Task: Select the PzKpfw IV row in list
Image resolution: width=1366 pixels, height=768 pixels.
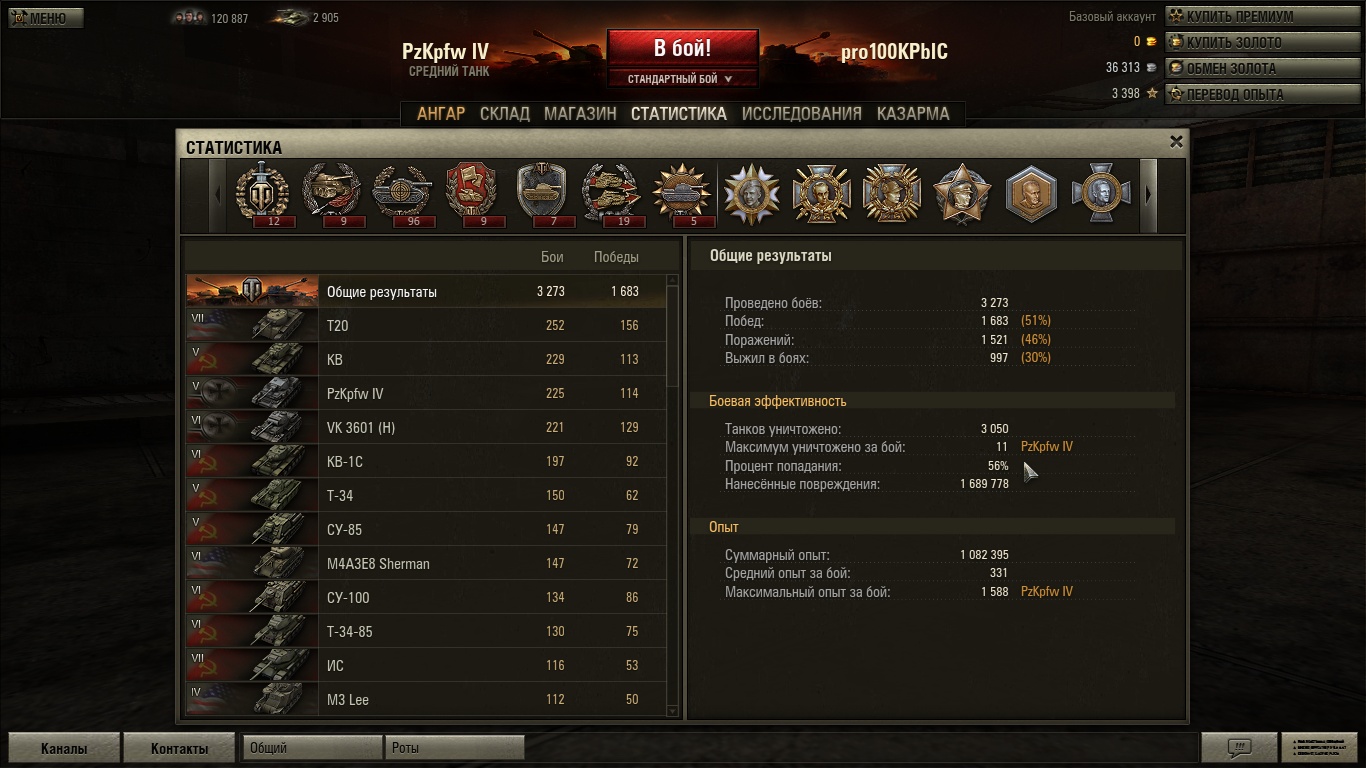Action: 426,393
